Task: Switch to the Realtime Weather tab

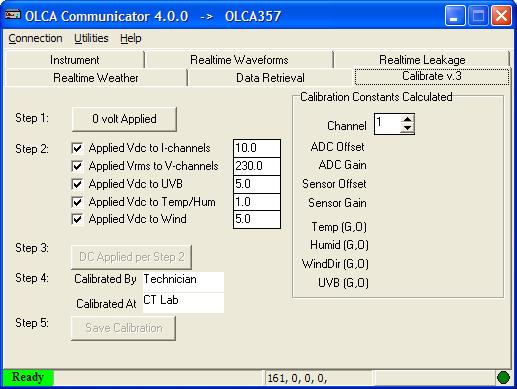Action: 96,78
